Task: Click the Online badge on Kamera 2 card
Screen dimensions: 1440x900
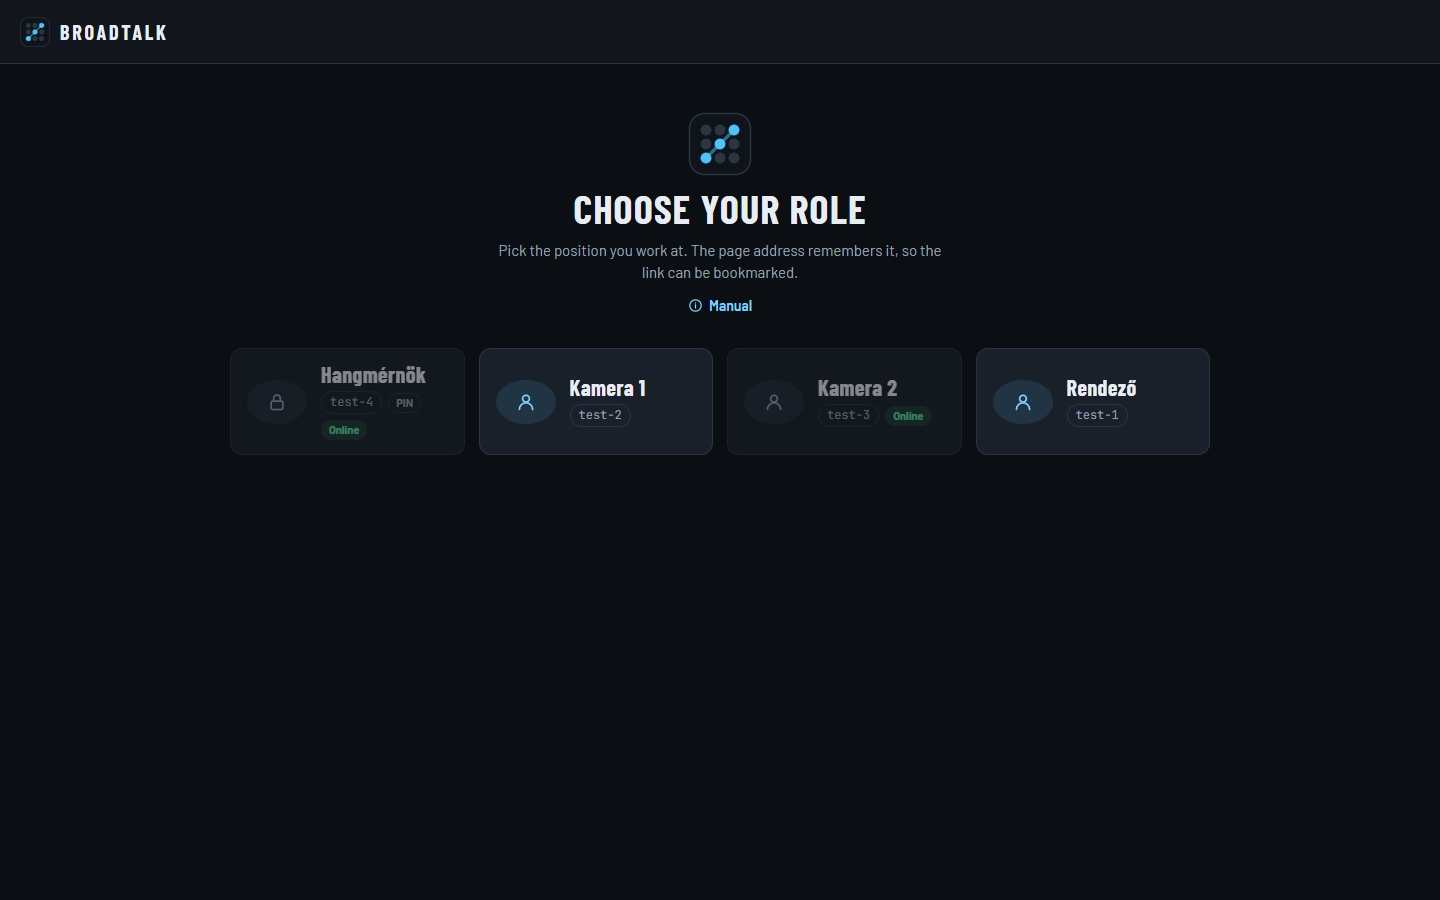Action: pyautogui.click(x=908, y=416)
